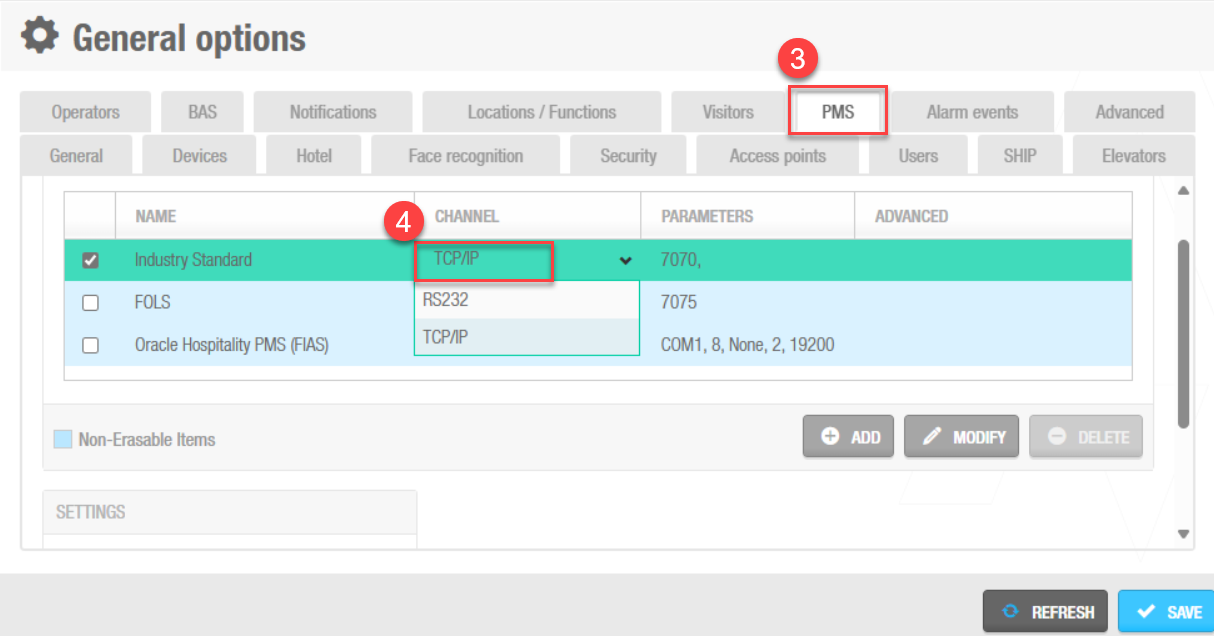Open the Face recognition tab
Viewport: 1214px width, 636px height.
[465, 156]
